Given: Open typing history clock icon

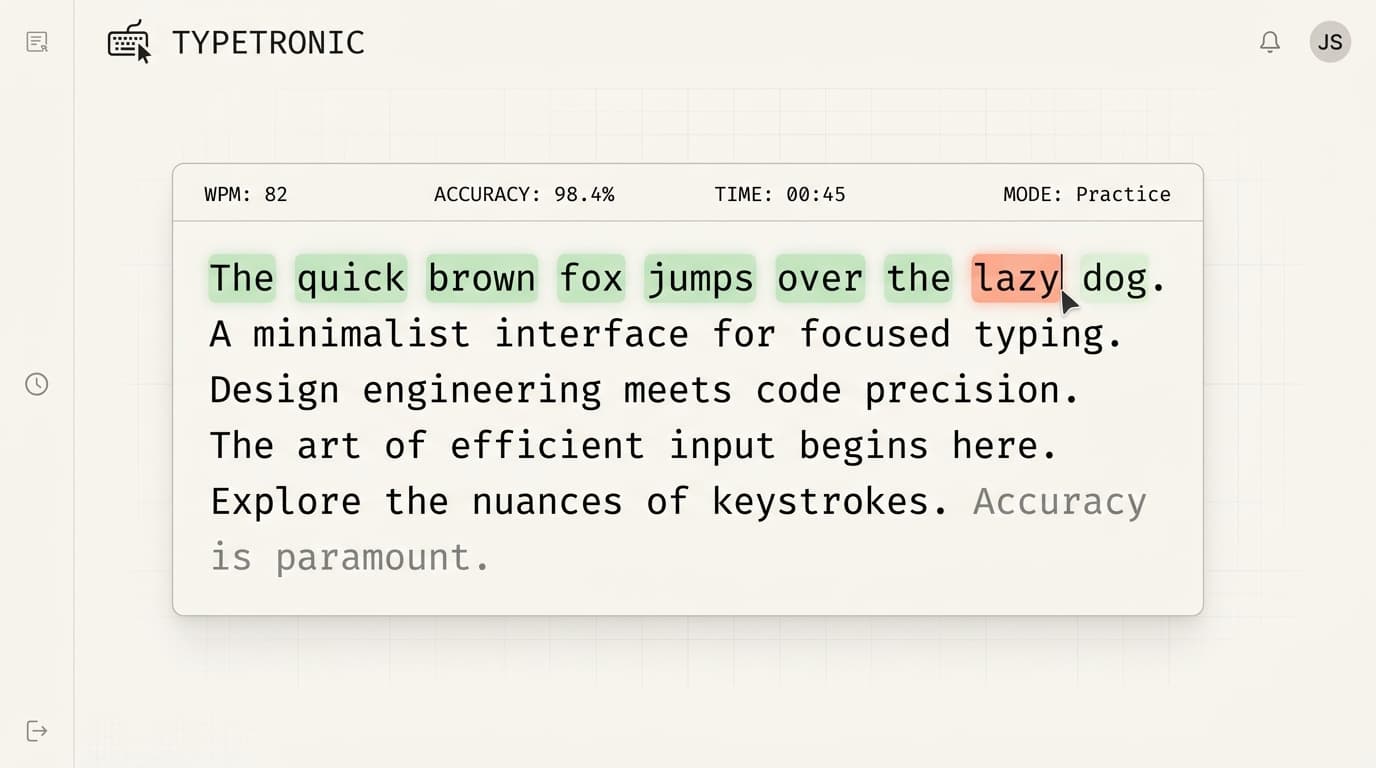Looking at the screenshot, I should (x=37, y=384).
